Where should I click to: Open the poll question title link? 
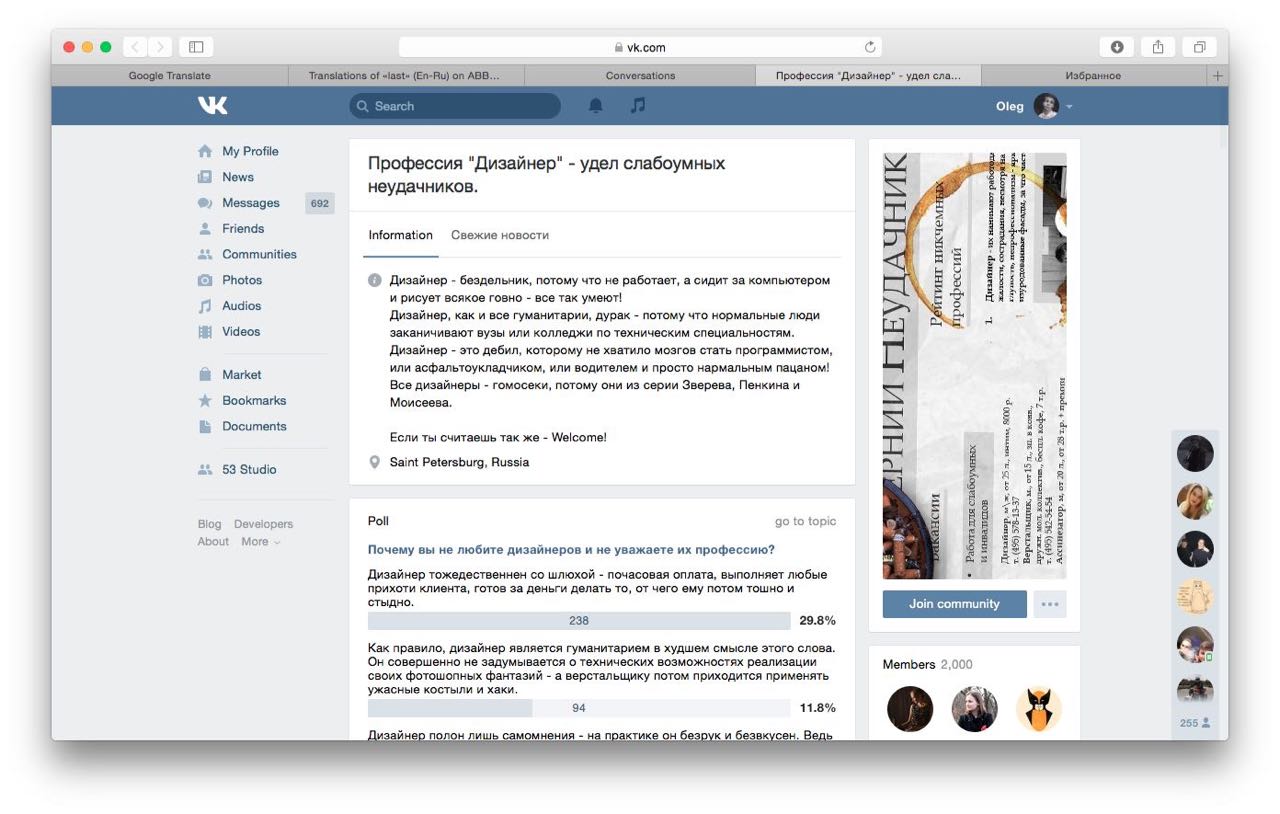[571, 549]
